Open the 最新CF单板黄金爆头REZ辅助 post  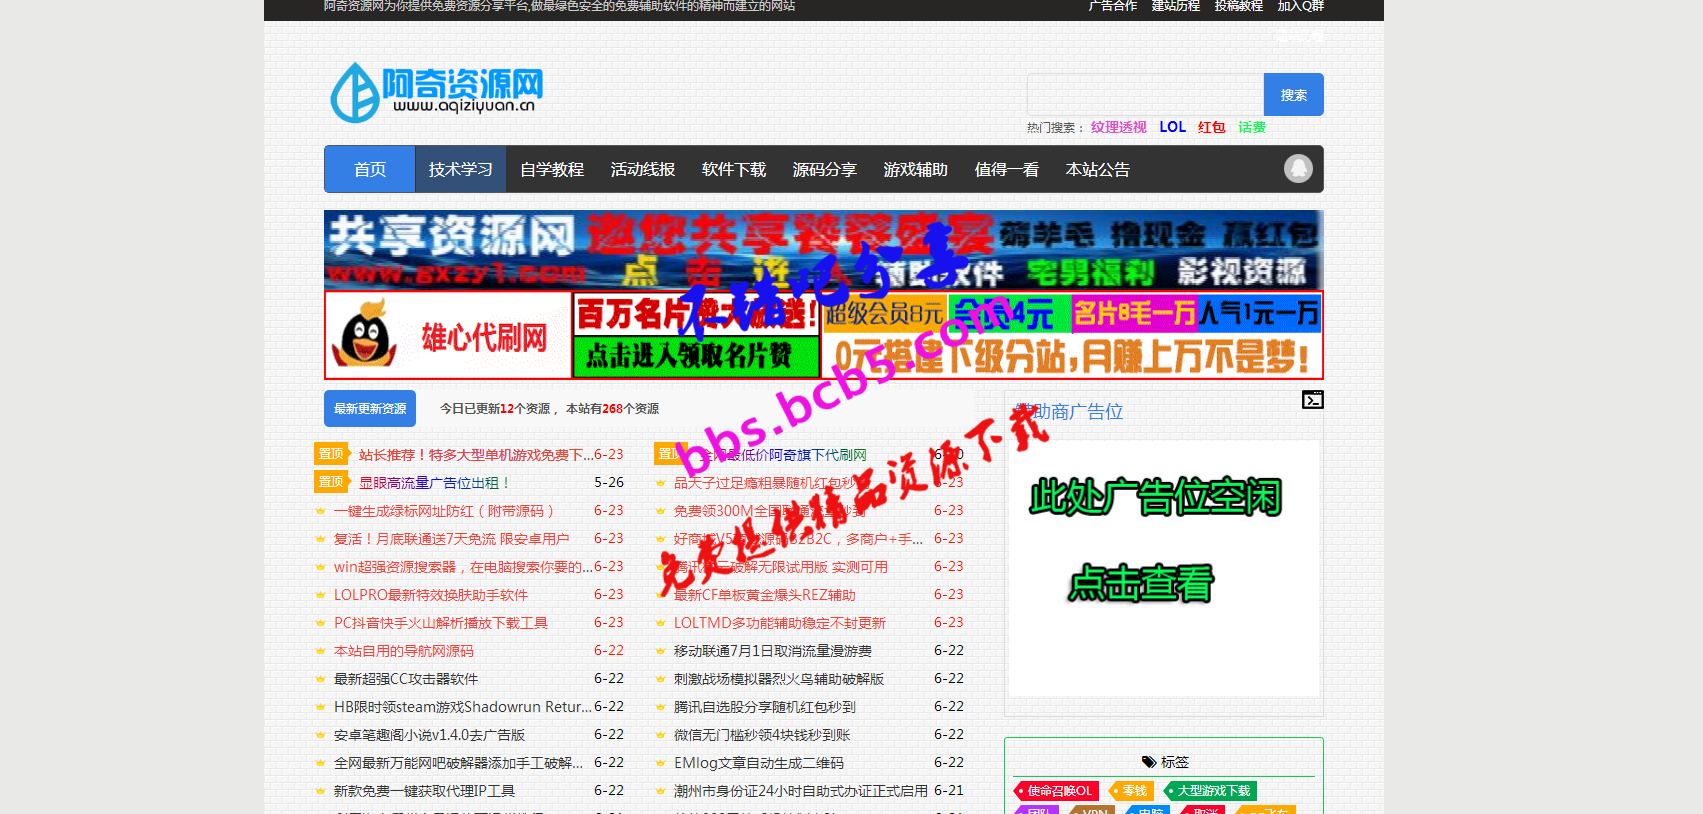coord(765,595)
